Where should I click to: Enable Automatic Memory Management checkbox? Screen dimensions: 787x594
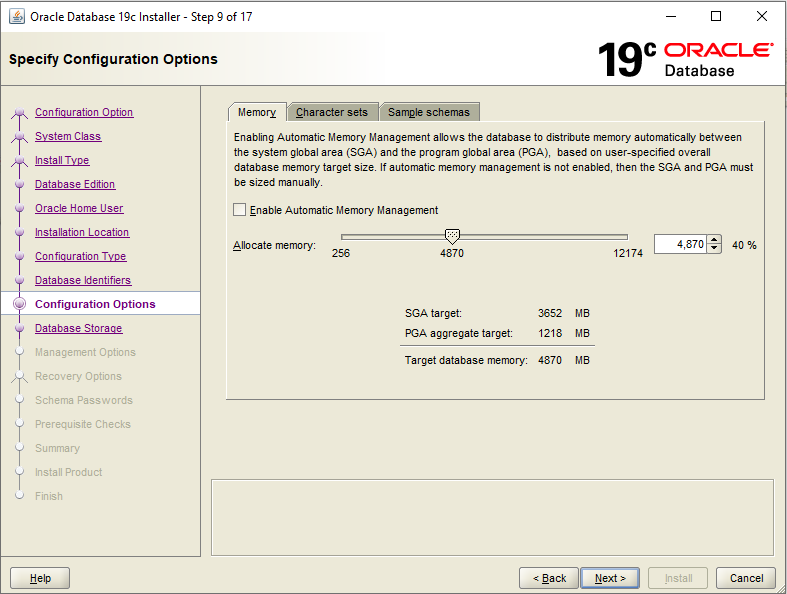pyautogui.click(x=239, y=210)
